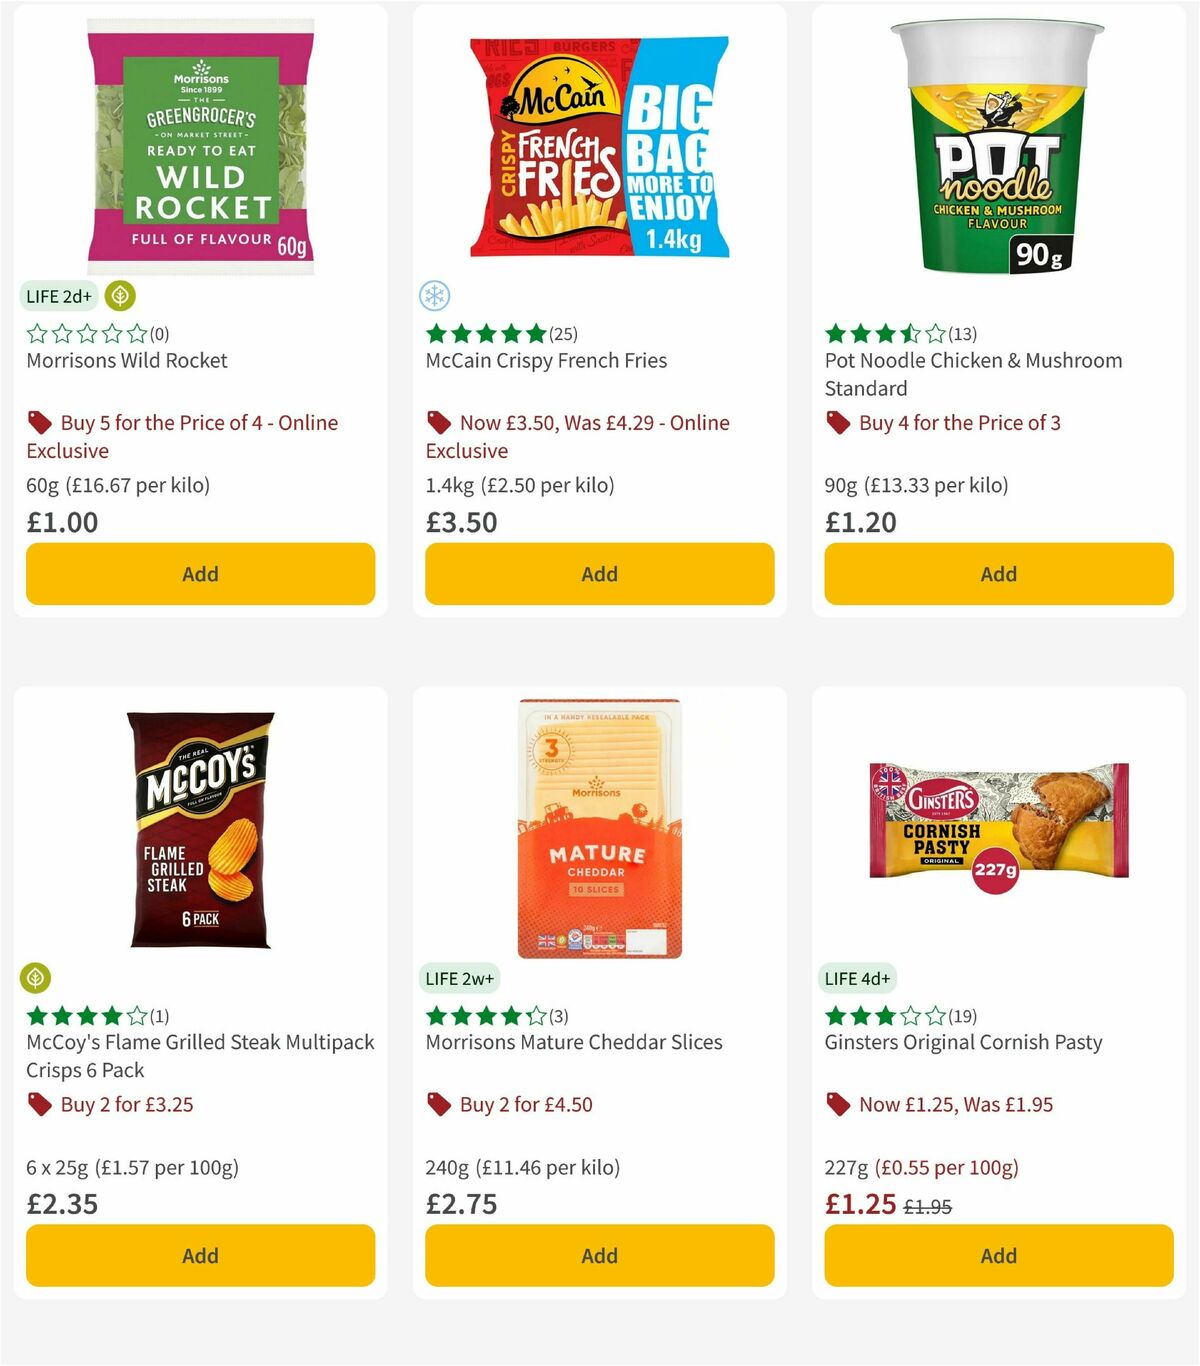Screen dimensions: 1200x1366
Task: Add McCain Crispy French Fries to the basket
Action: [x=599, y=574]
